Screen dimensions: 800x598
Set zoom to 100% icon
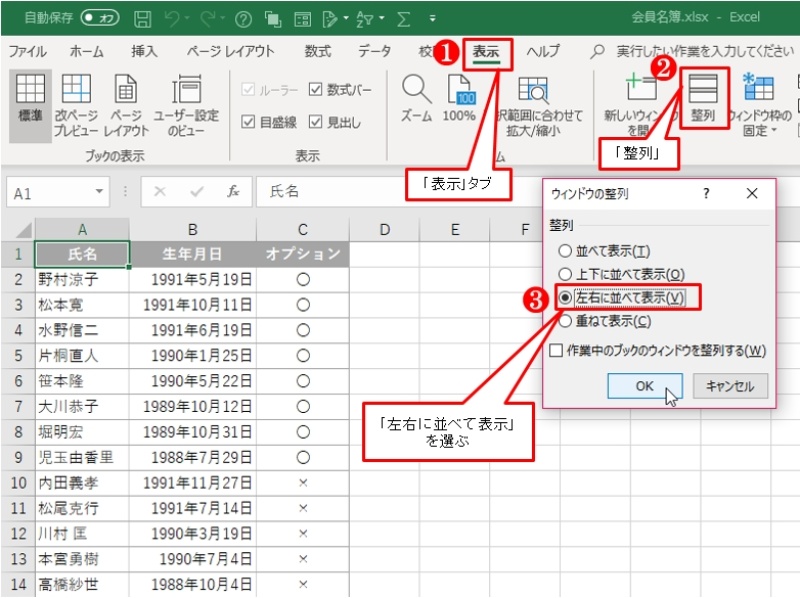[459, 97]
